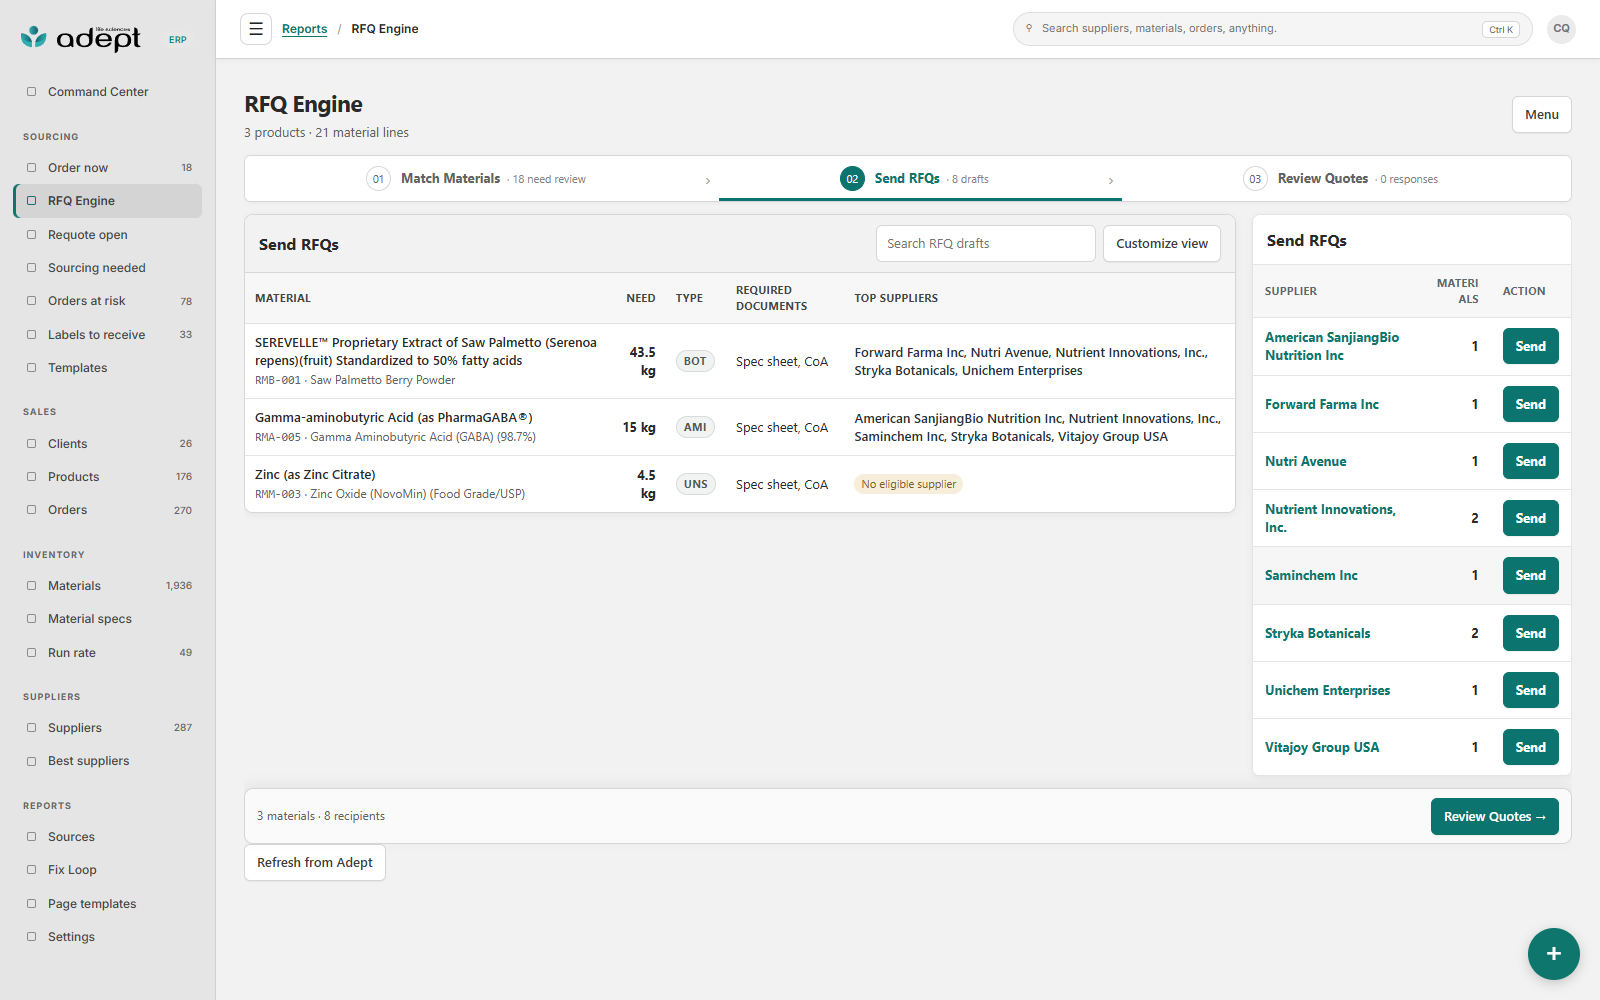Open the CQ user avatar
Screen dimensions: 1600x1000
click(x=1561, y=29)
